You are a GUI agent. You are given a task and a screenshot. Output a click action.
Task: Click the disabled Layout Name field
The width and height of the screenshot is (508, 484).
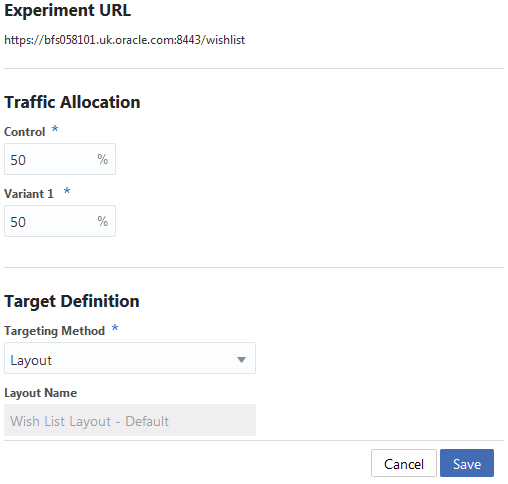click(130, 420)
